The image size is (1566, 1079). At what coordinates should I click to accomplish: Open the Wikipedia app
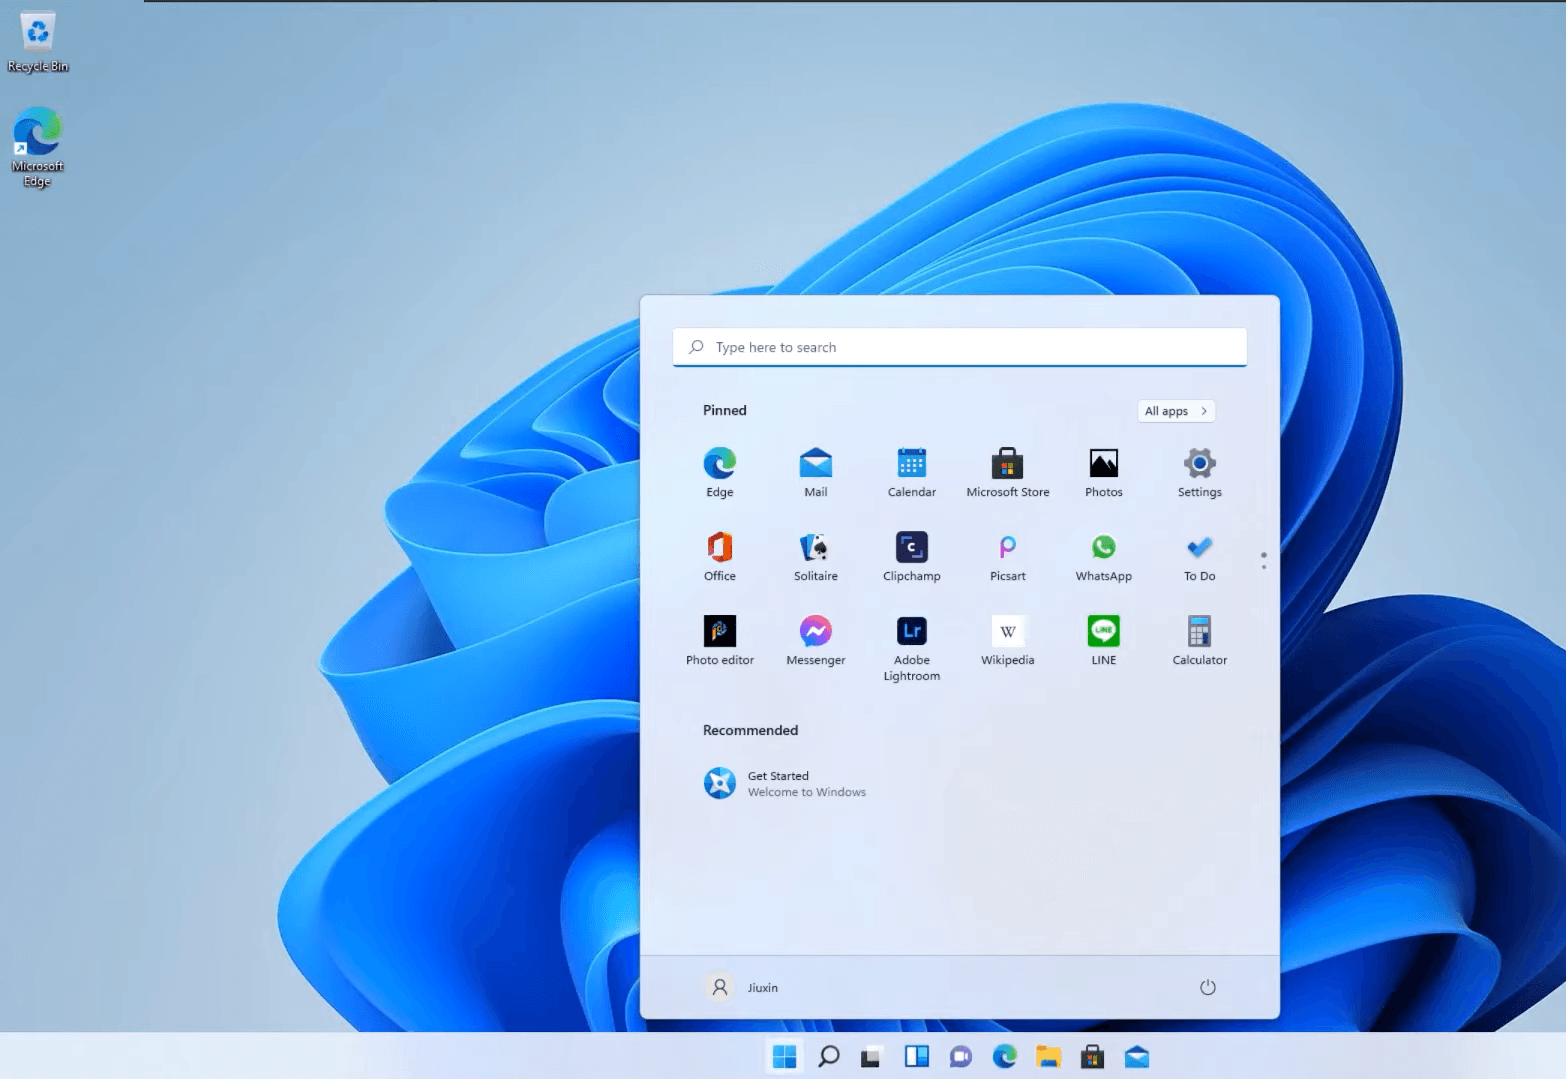1007,640
